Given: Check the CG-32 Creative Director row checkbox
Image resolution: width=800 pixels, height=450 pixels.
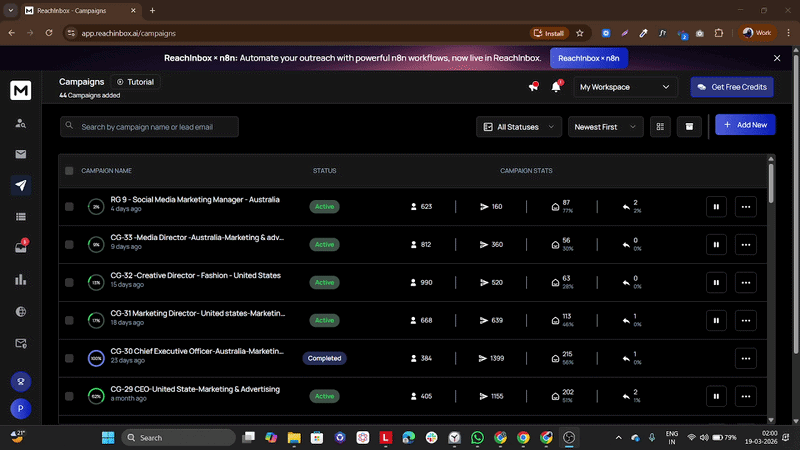Looking at the screenshot, I should tap(69, 282).
